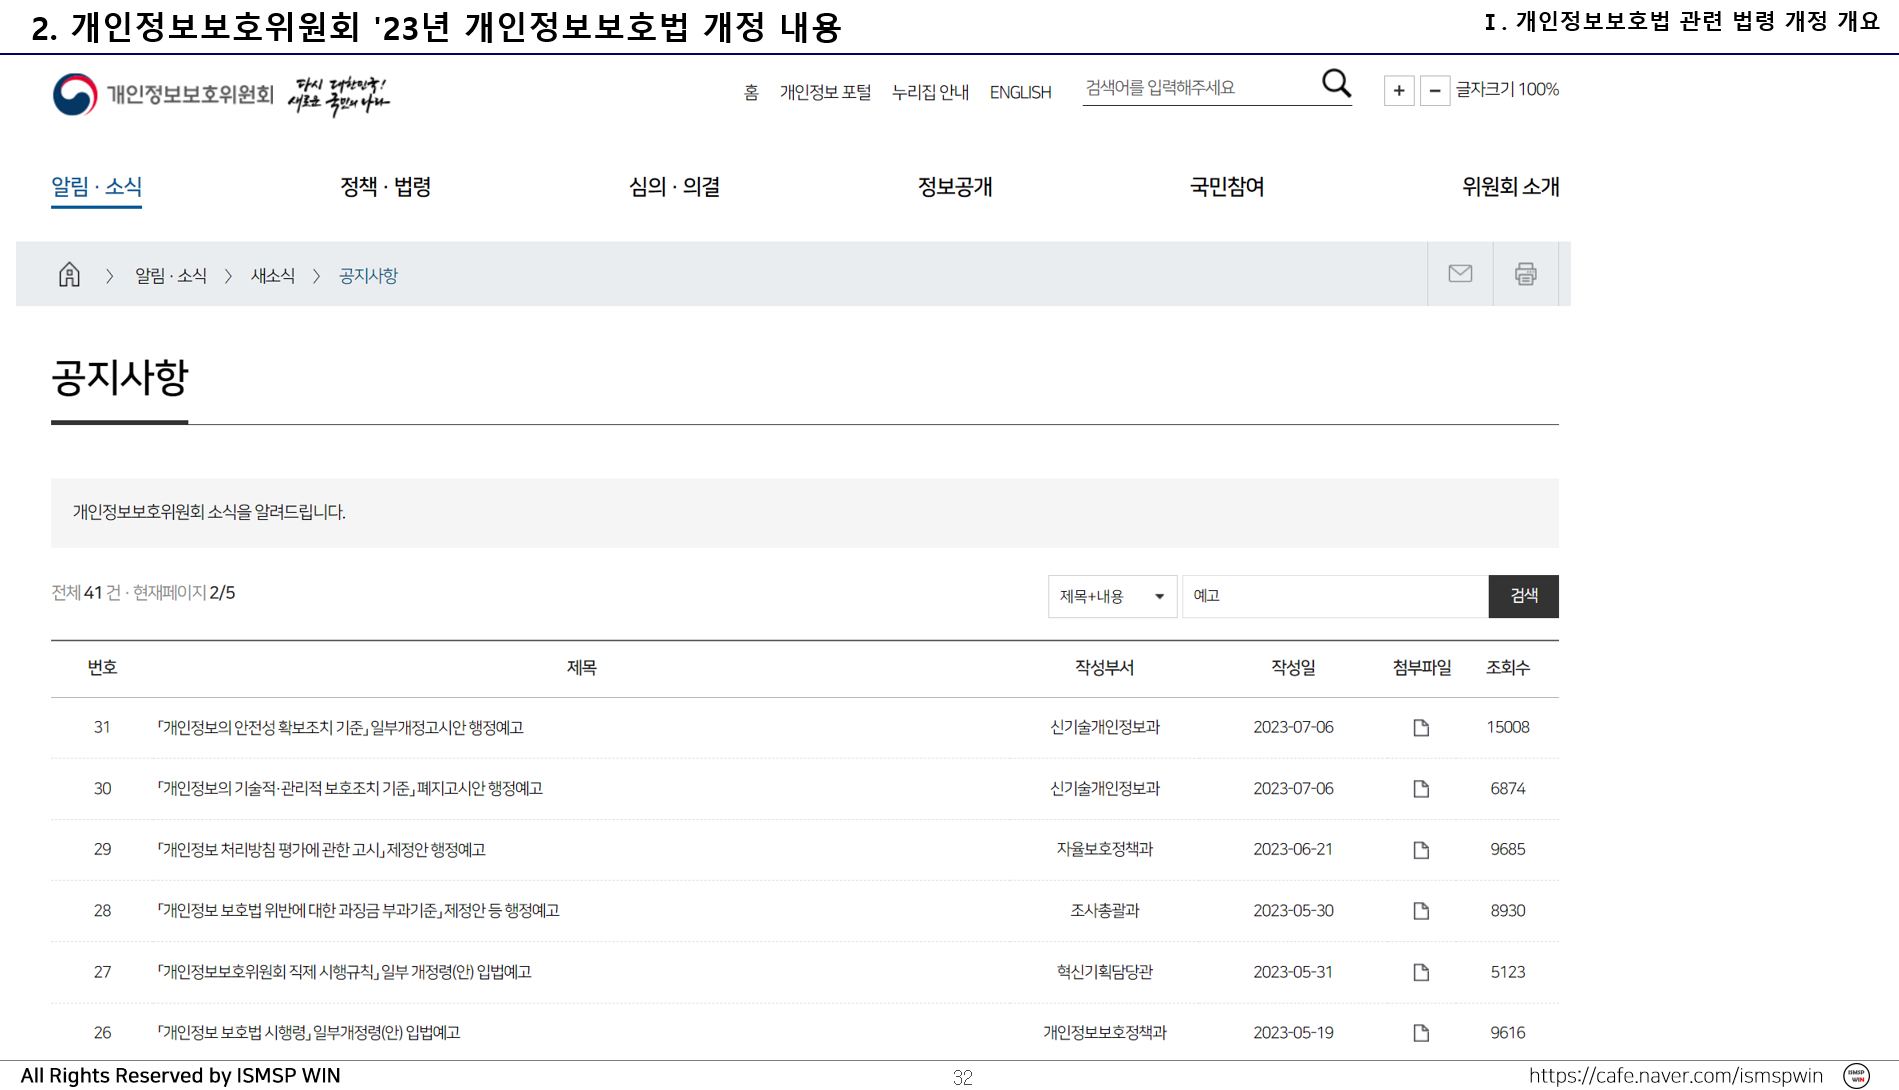Screen dimensions: 1899x1090
Task: Click 새소식 in the breadcrumb
Action: (273, 276)
